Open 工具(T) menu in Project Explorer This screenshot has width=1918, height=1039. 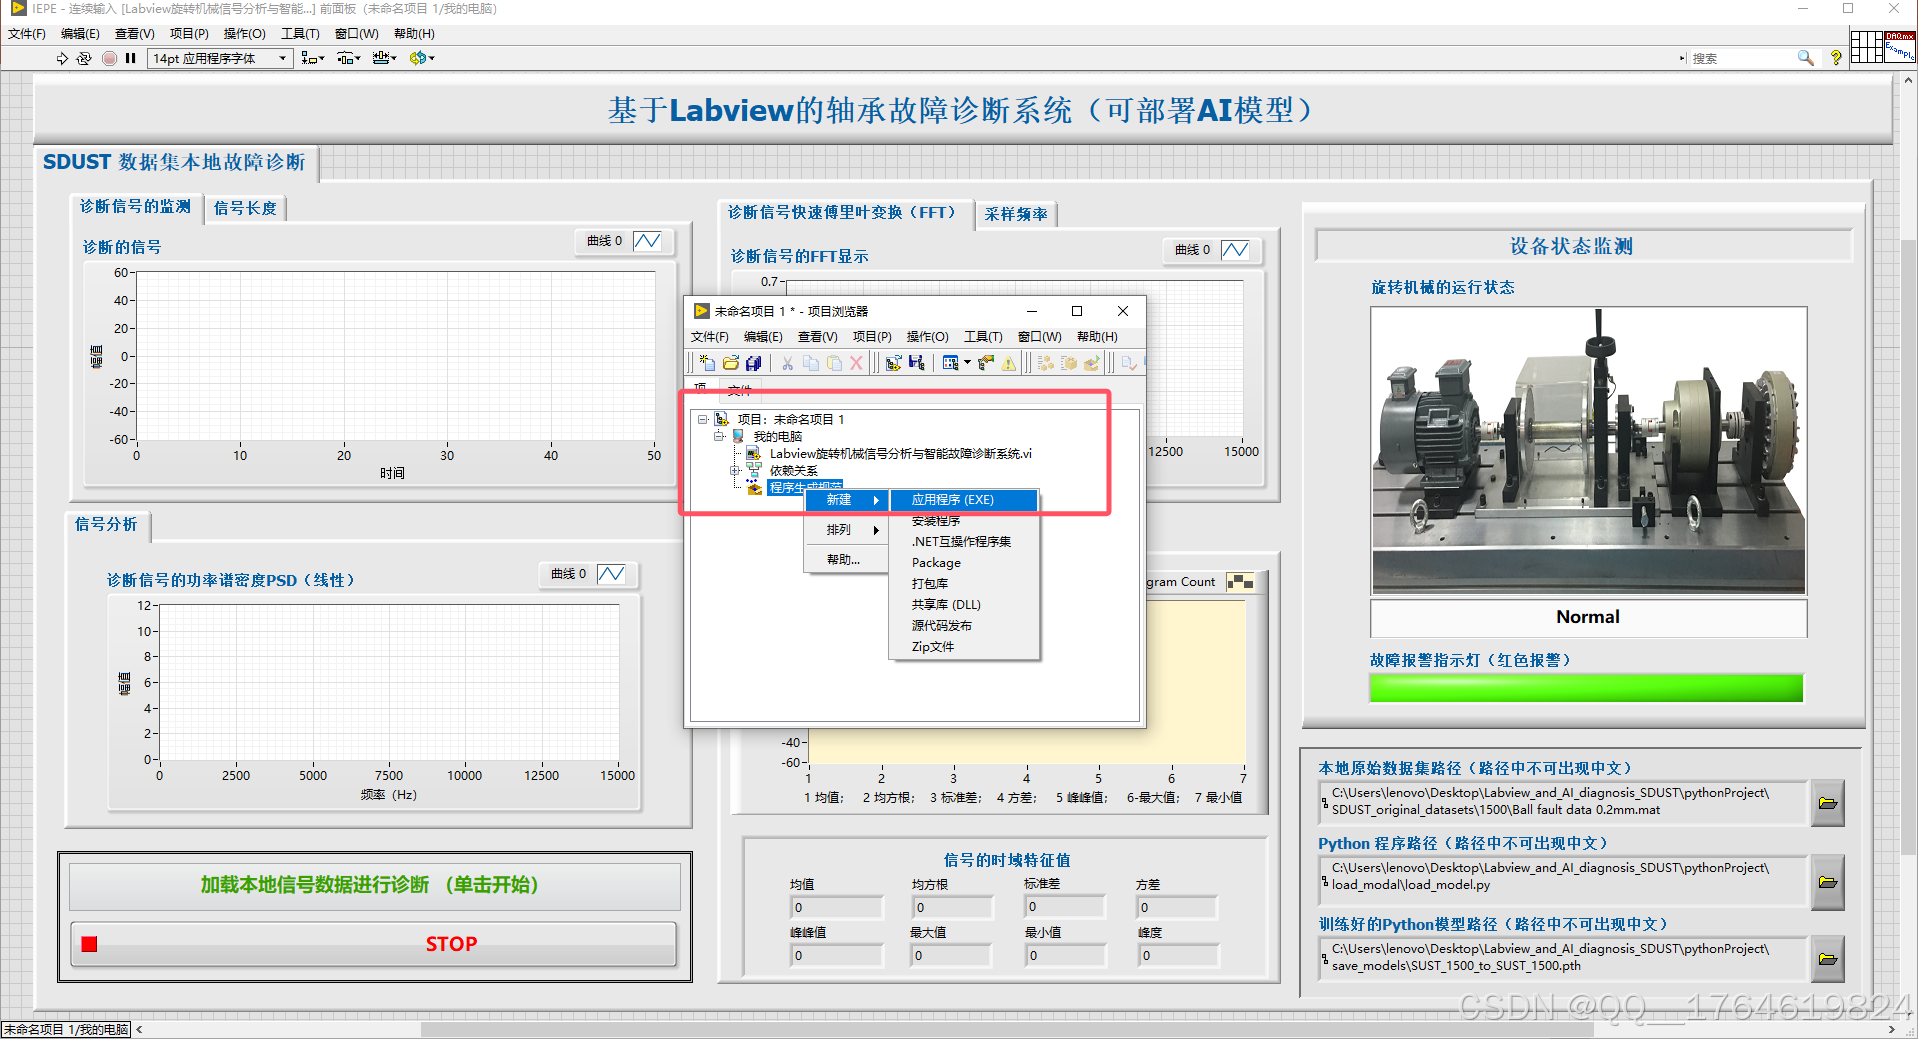tap(983, 337)
